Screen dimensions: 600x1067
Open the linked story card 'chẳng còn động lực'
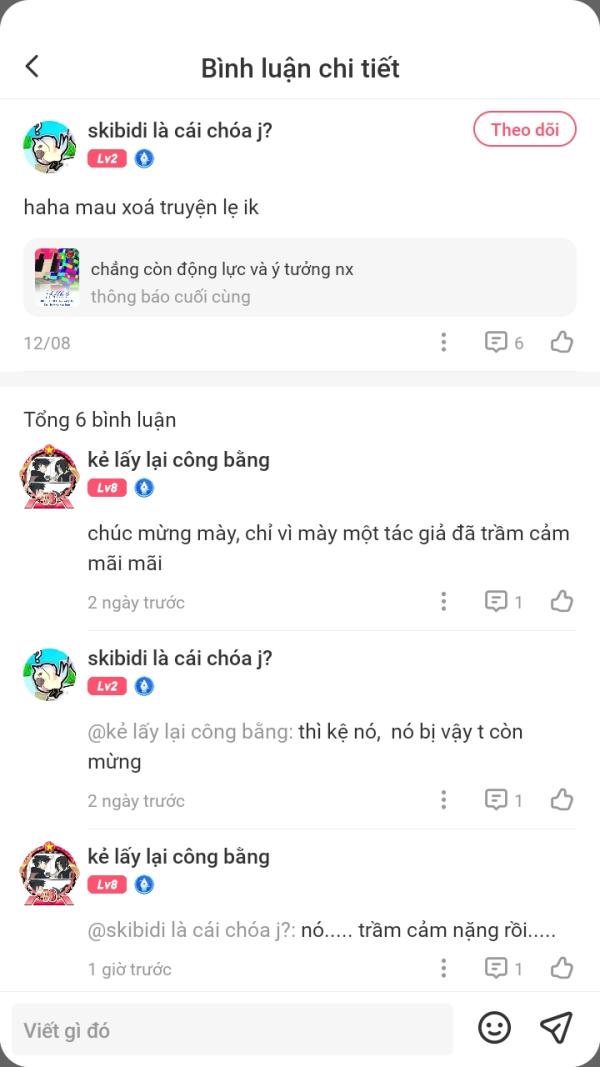pyautogui.click(x=300, y=278)
